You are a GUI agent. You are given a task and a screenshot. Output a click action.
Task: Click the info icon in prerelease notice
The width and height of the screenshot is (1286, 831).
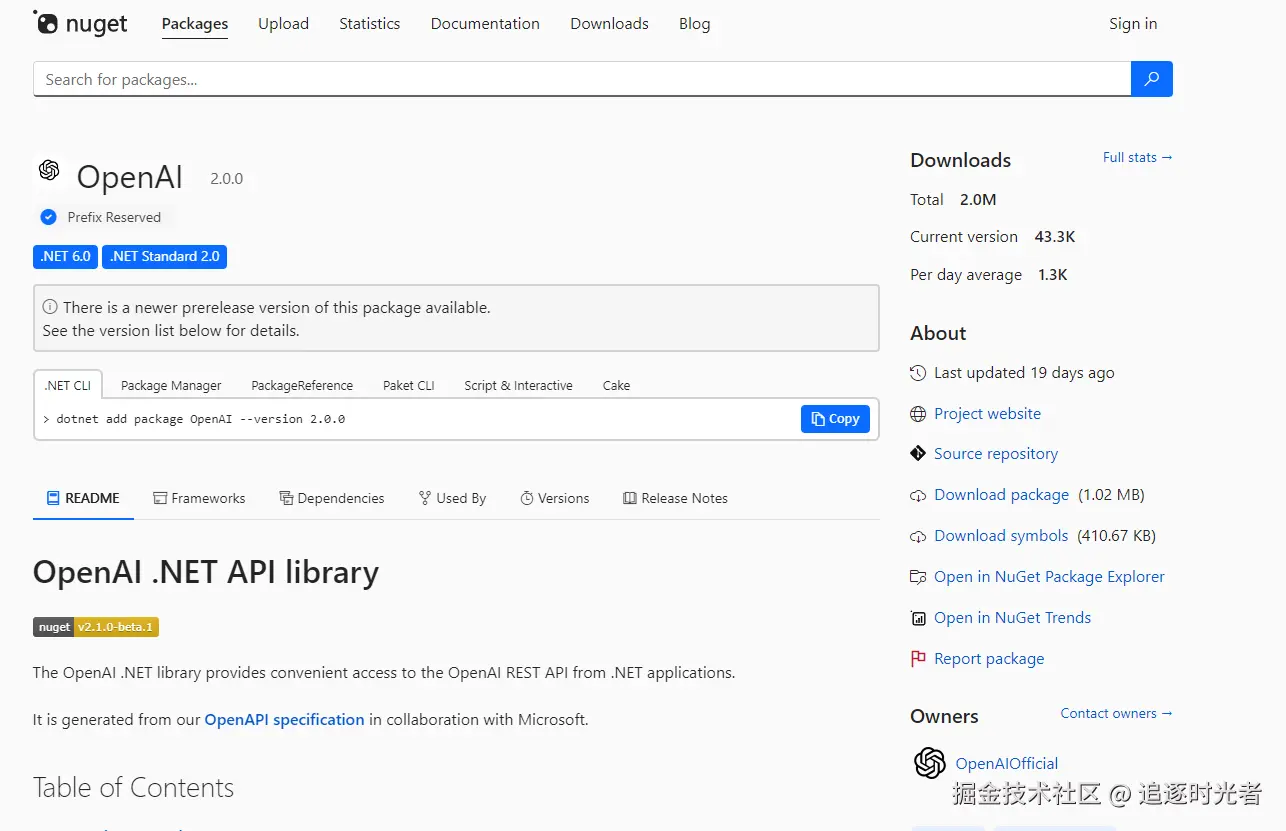50,308
